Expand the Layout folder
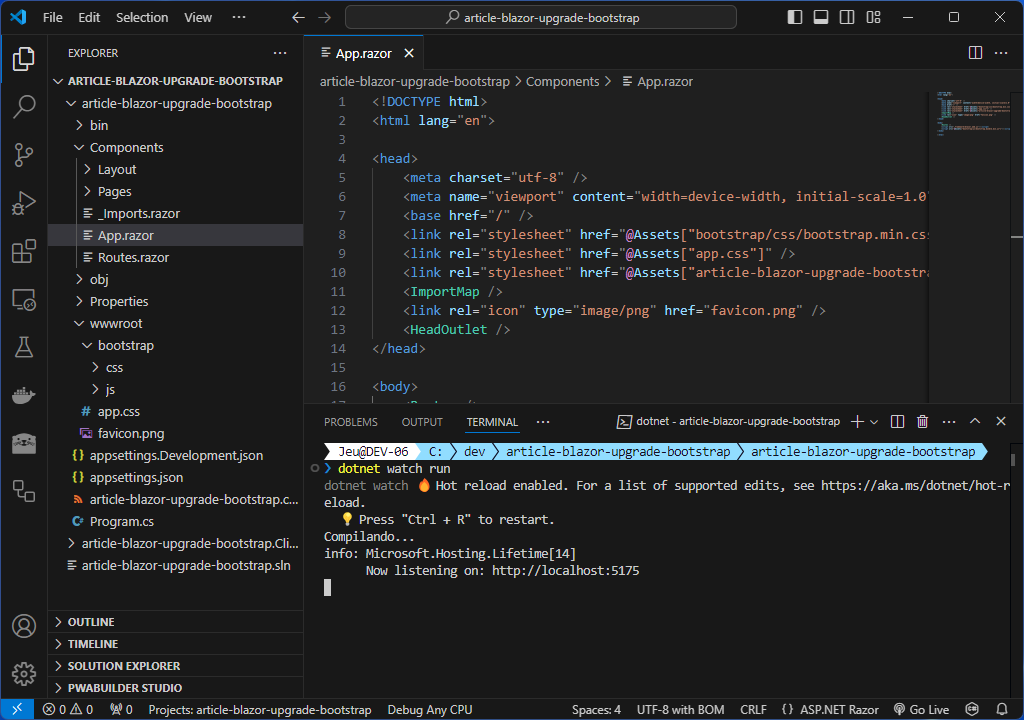 pos(175,169)
